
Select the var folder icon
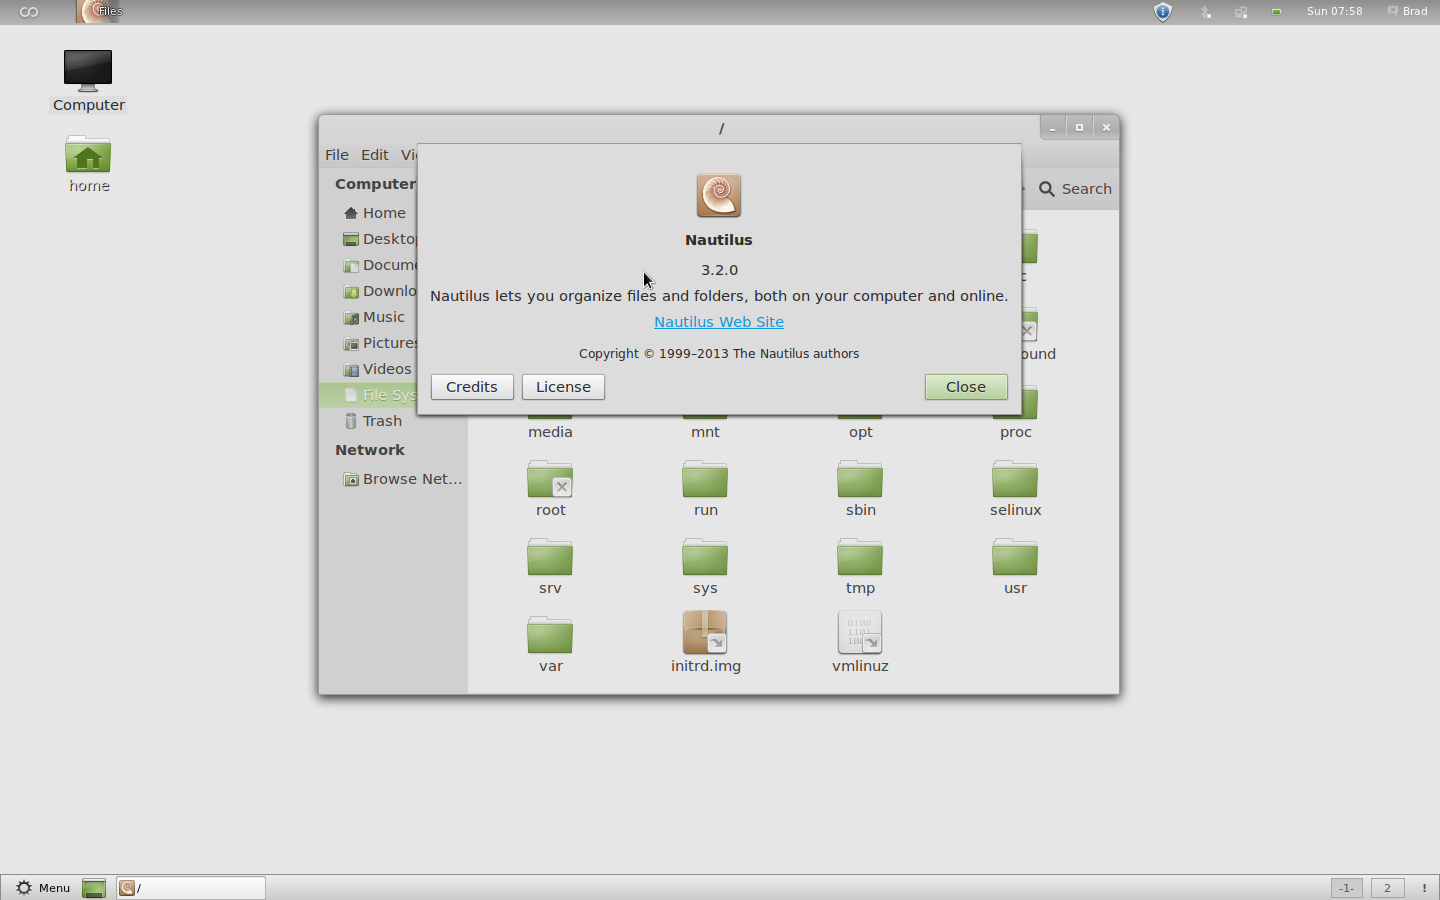[x=550, y=636]
